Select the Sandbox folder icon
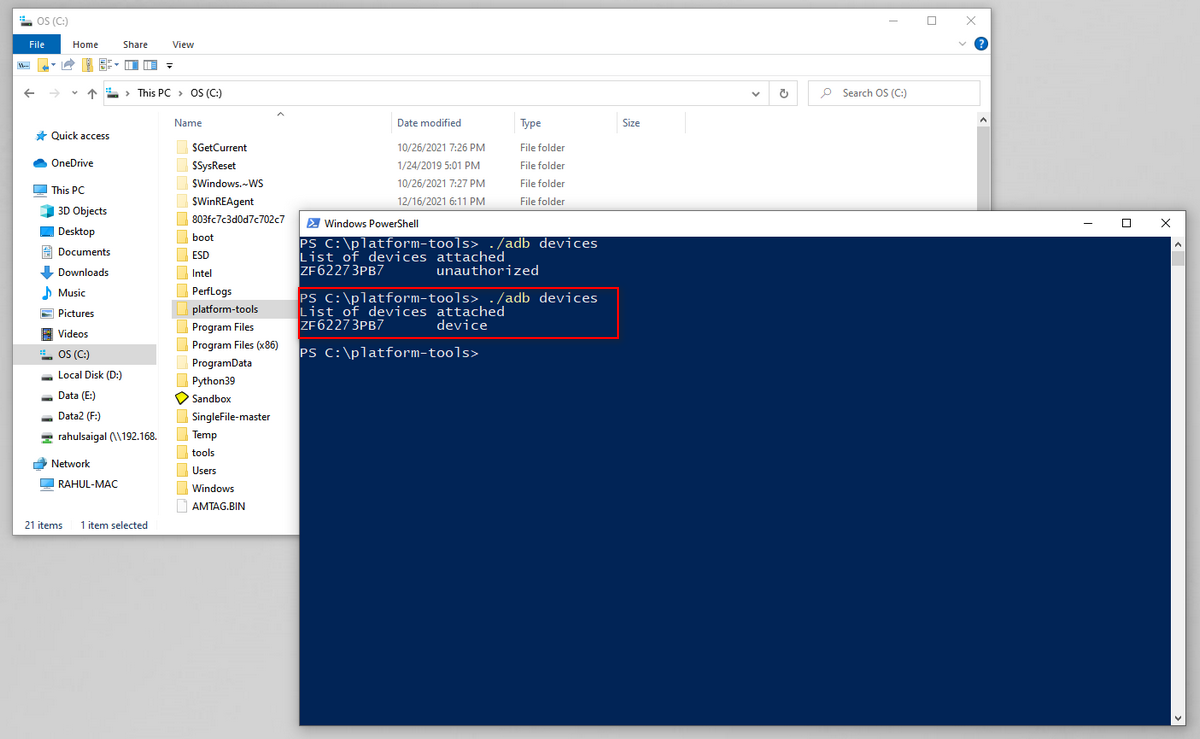The image size is (1200, 739). tap(182, 399)
